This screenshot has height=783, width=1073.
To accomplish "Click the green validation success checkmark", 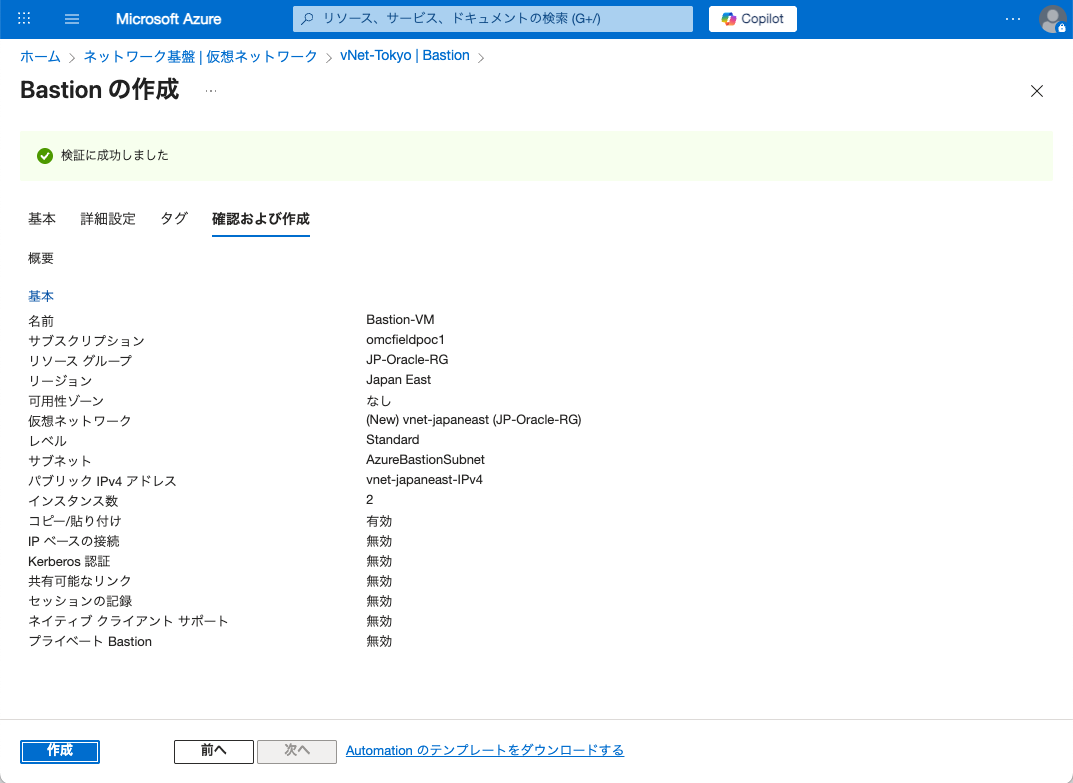I will coord(45,156).
